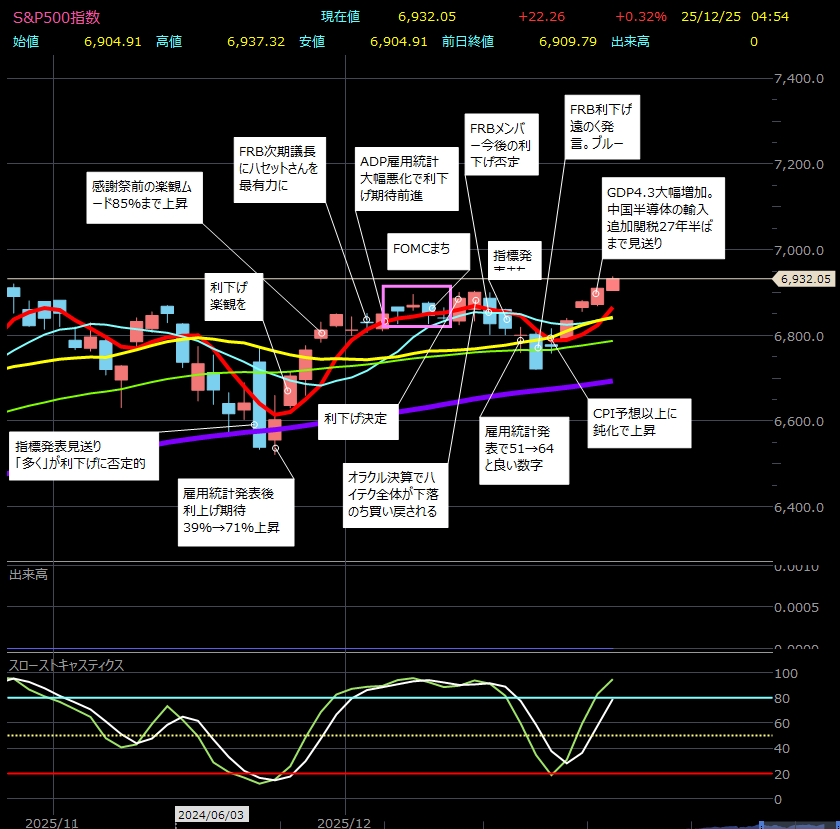Click the current price tag 6,932.05 on the price axis
840x829 pixels.
point(804,279)
